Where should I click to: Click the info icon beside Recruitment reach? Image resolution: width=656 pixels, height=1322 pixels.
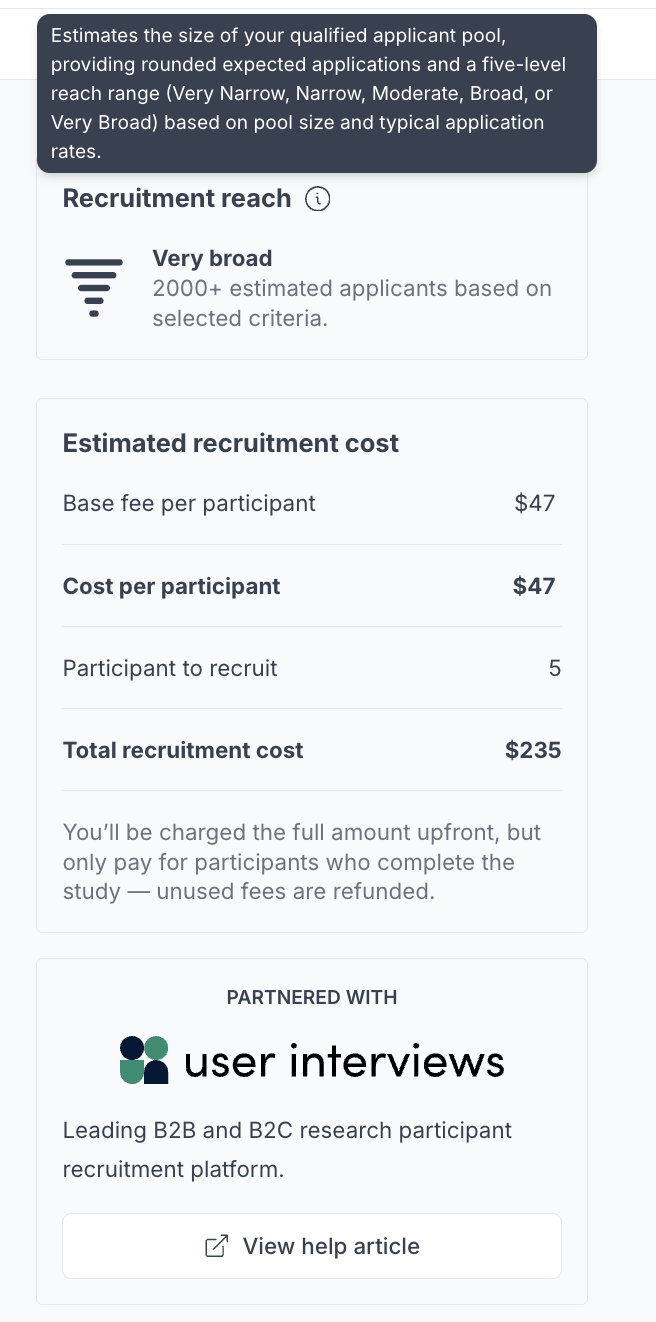(x=317, y=199)
